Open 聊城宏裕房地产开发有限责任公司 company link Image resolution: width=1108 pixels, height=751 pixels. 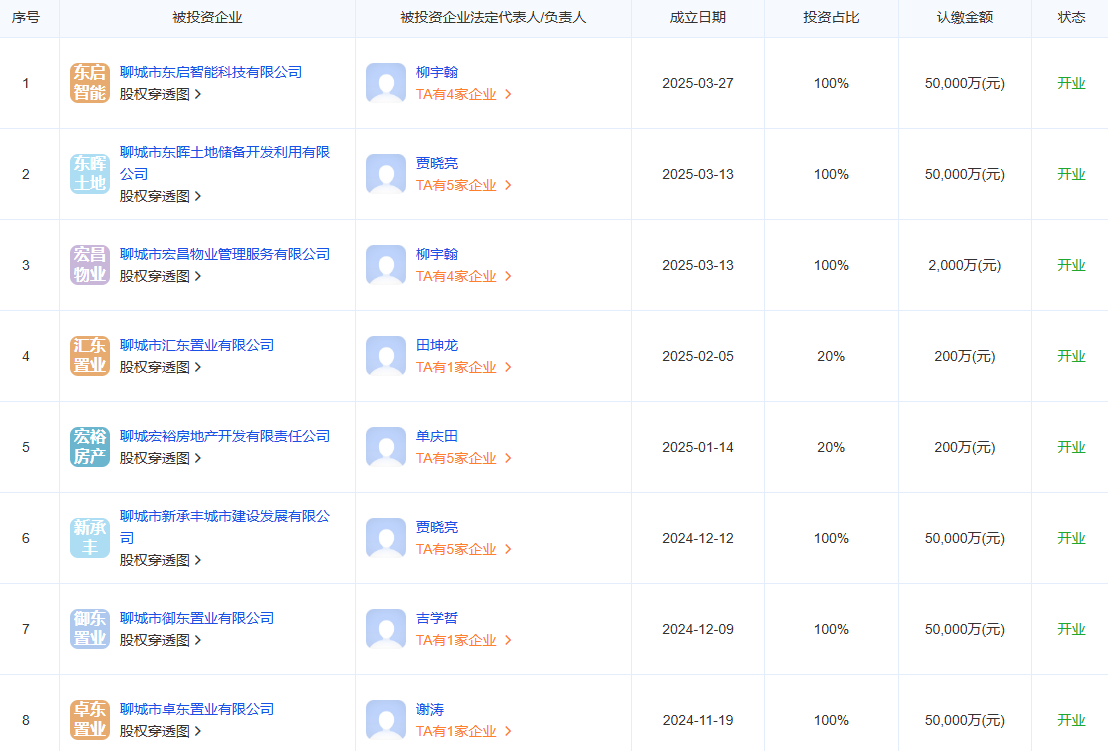[x=224, y=436]
